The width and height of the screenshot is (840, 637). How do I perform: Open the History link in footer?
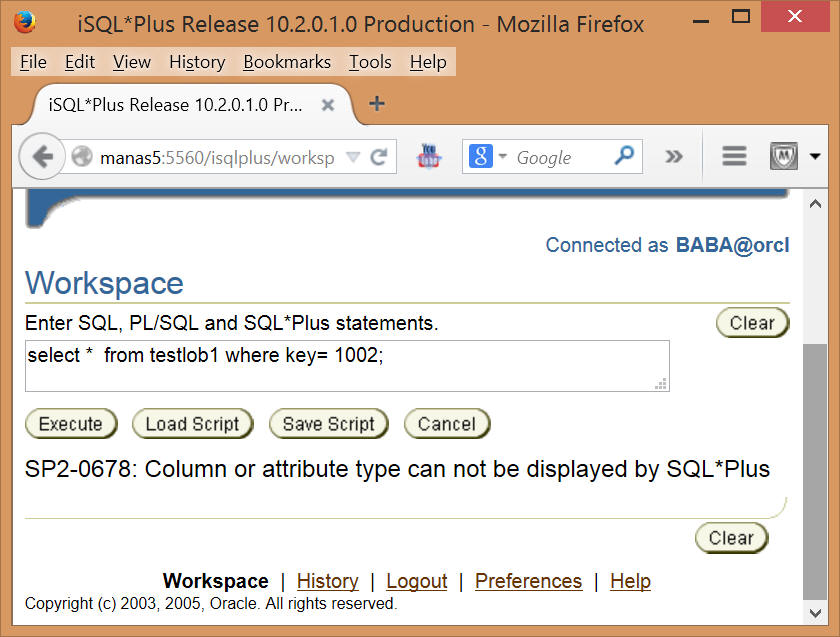[x=327, y=581]
